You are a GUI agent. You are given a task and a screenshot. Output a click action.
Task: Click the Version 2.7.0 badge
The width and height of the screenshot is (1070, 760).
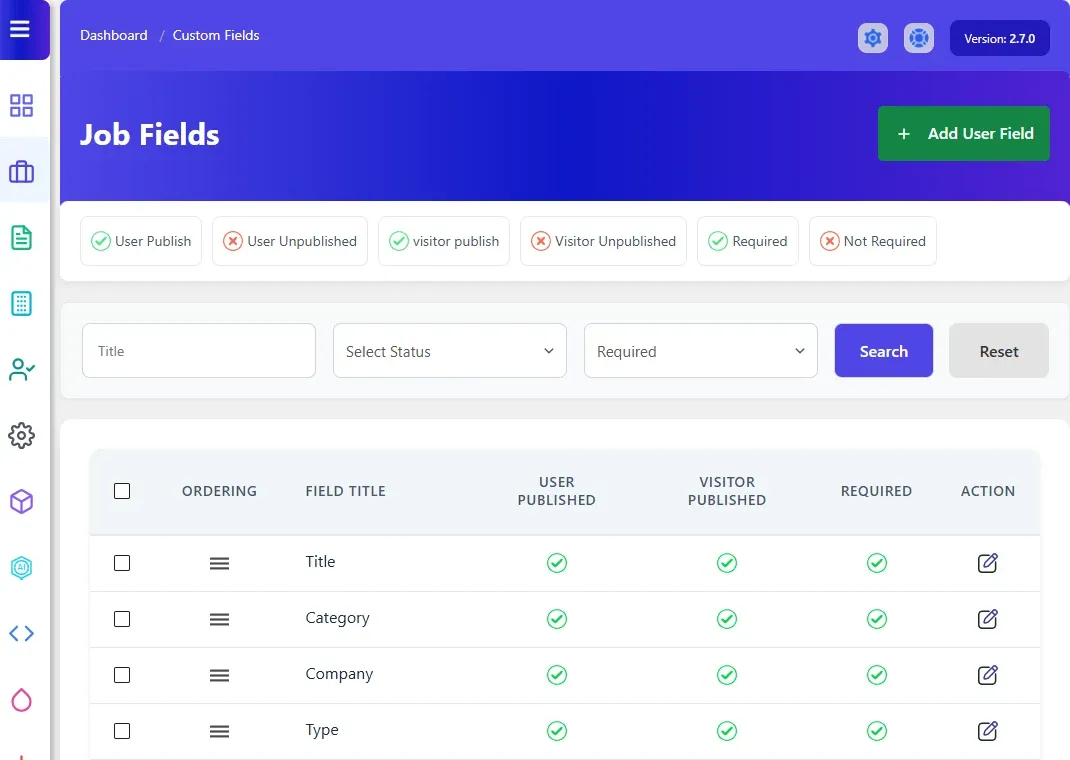pyautogui.click(x=1000, y=38)
